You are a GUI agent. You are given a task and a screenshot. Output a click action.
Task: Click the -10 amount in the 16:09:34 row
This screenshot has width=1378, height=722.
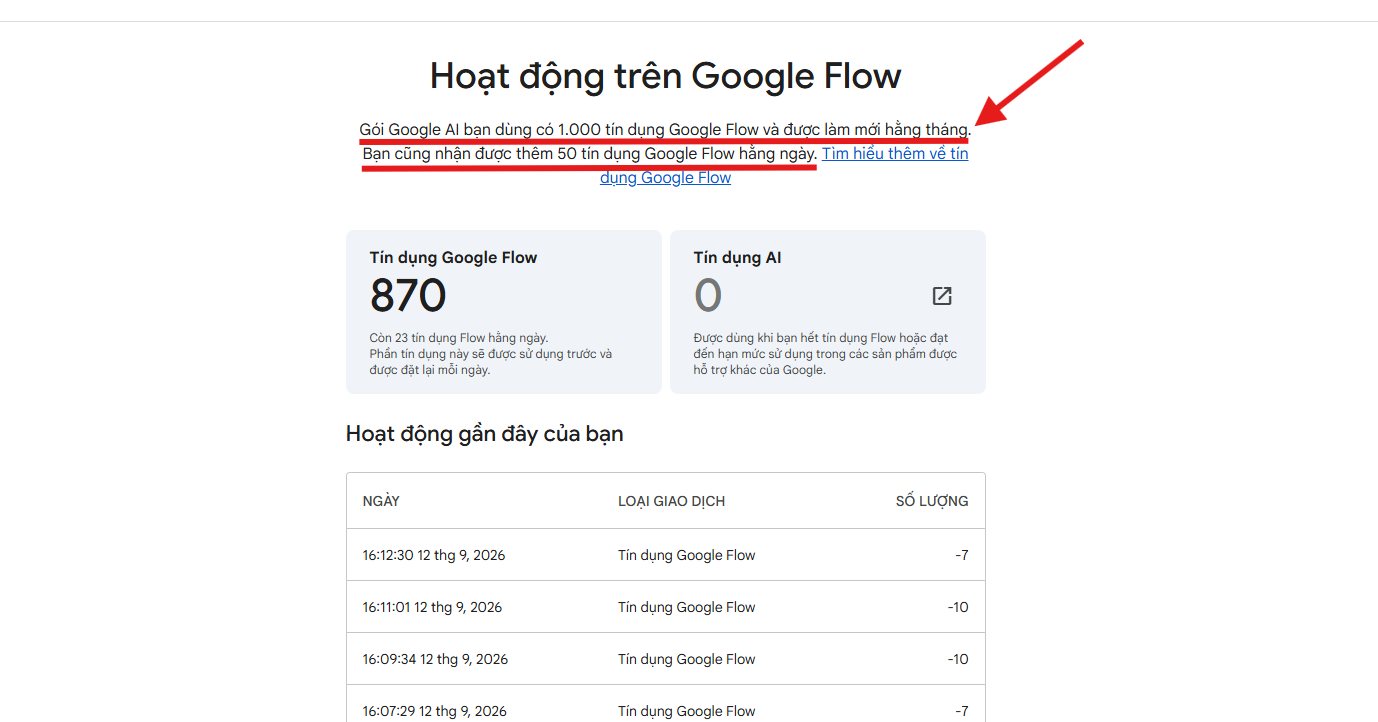(x=958, y=659)
